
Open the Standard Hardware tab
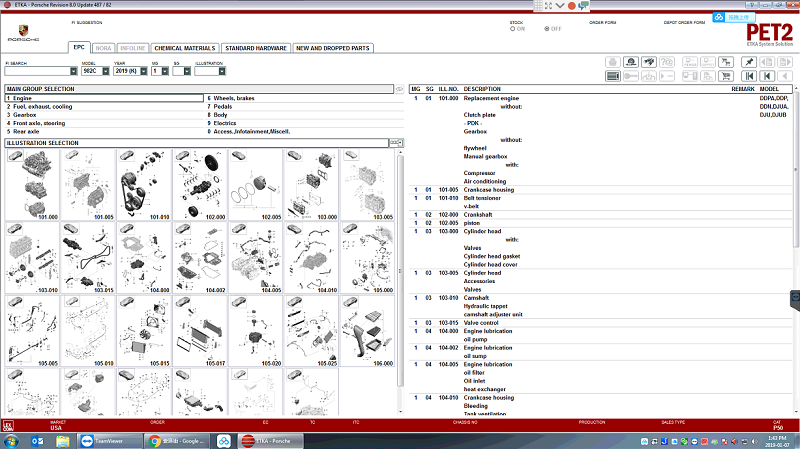click(256, 48)
